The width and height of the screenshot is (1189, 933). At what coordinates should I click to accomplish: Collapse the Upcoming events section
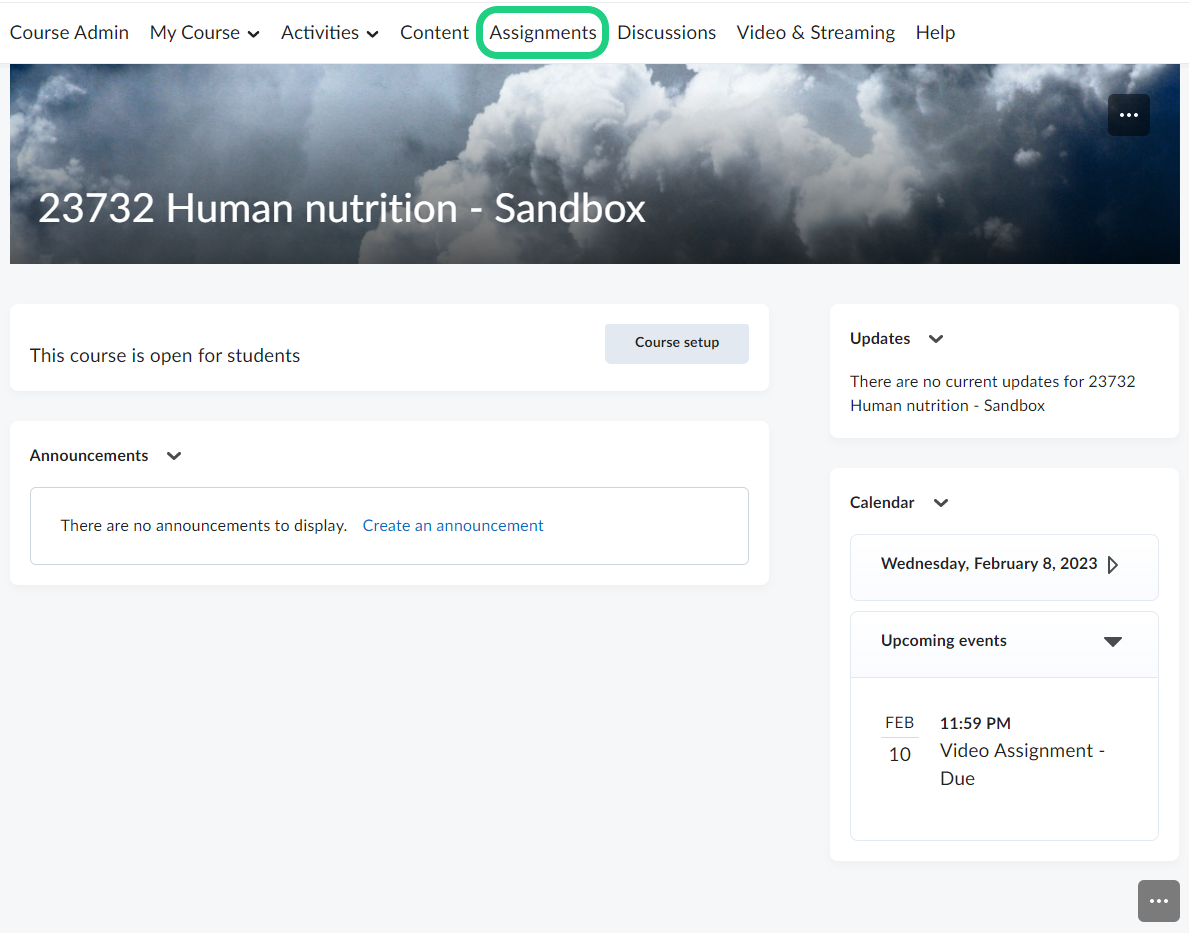[x=1112, y=642]
